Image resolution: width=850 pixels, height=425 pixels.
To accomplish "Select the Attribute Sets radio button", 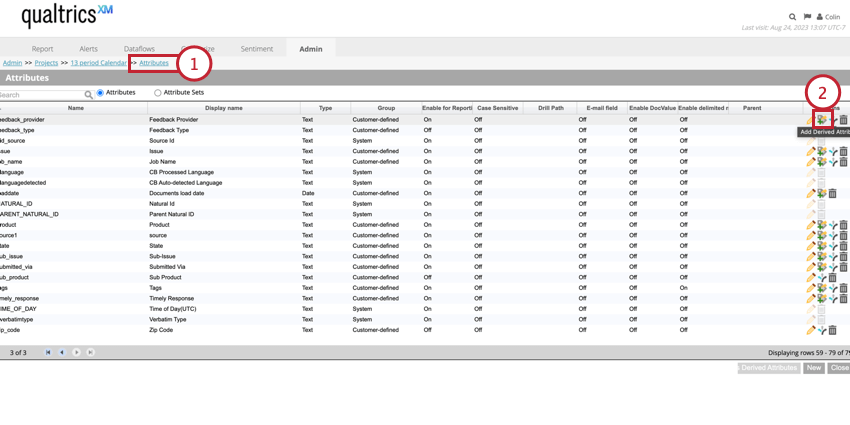I will click(158, 93).
